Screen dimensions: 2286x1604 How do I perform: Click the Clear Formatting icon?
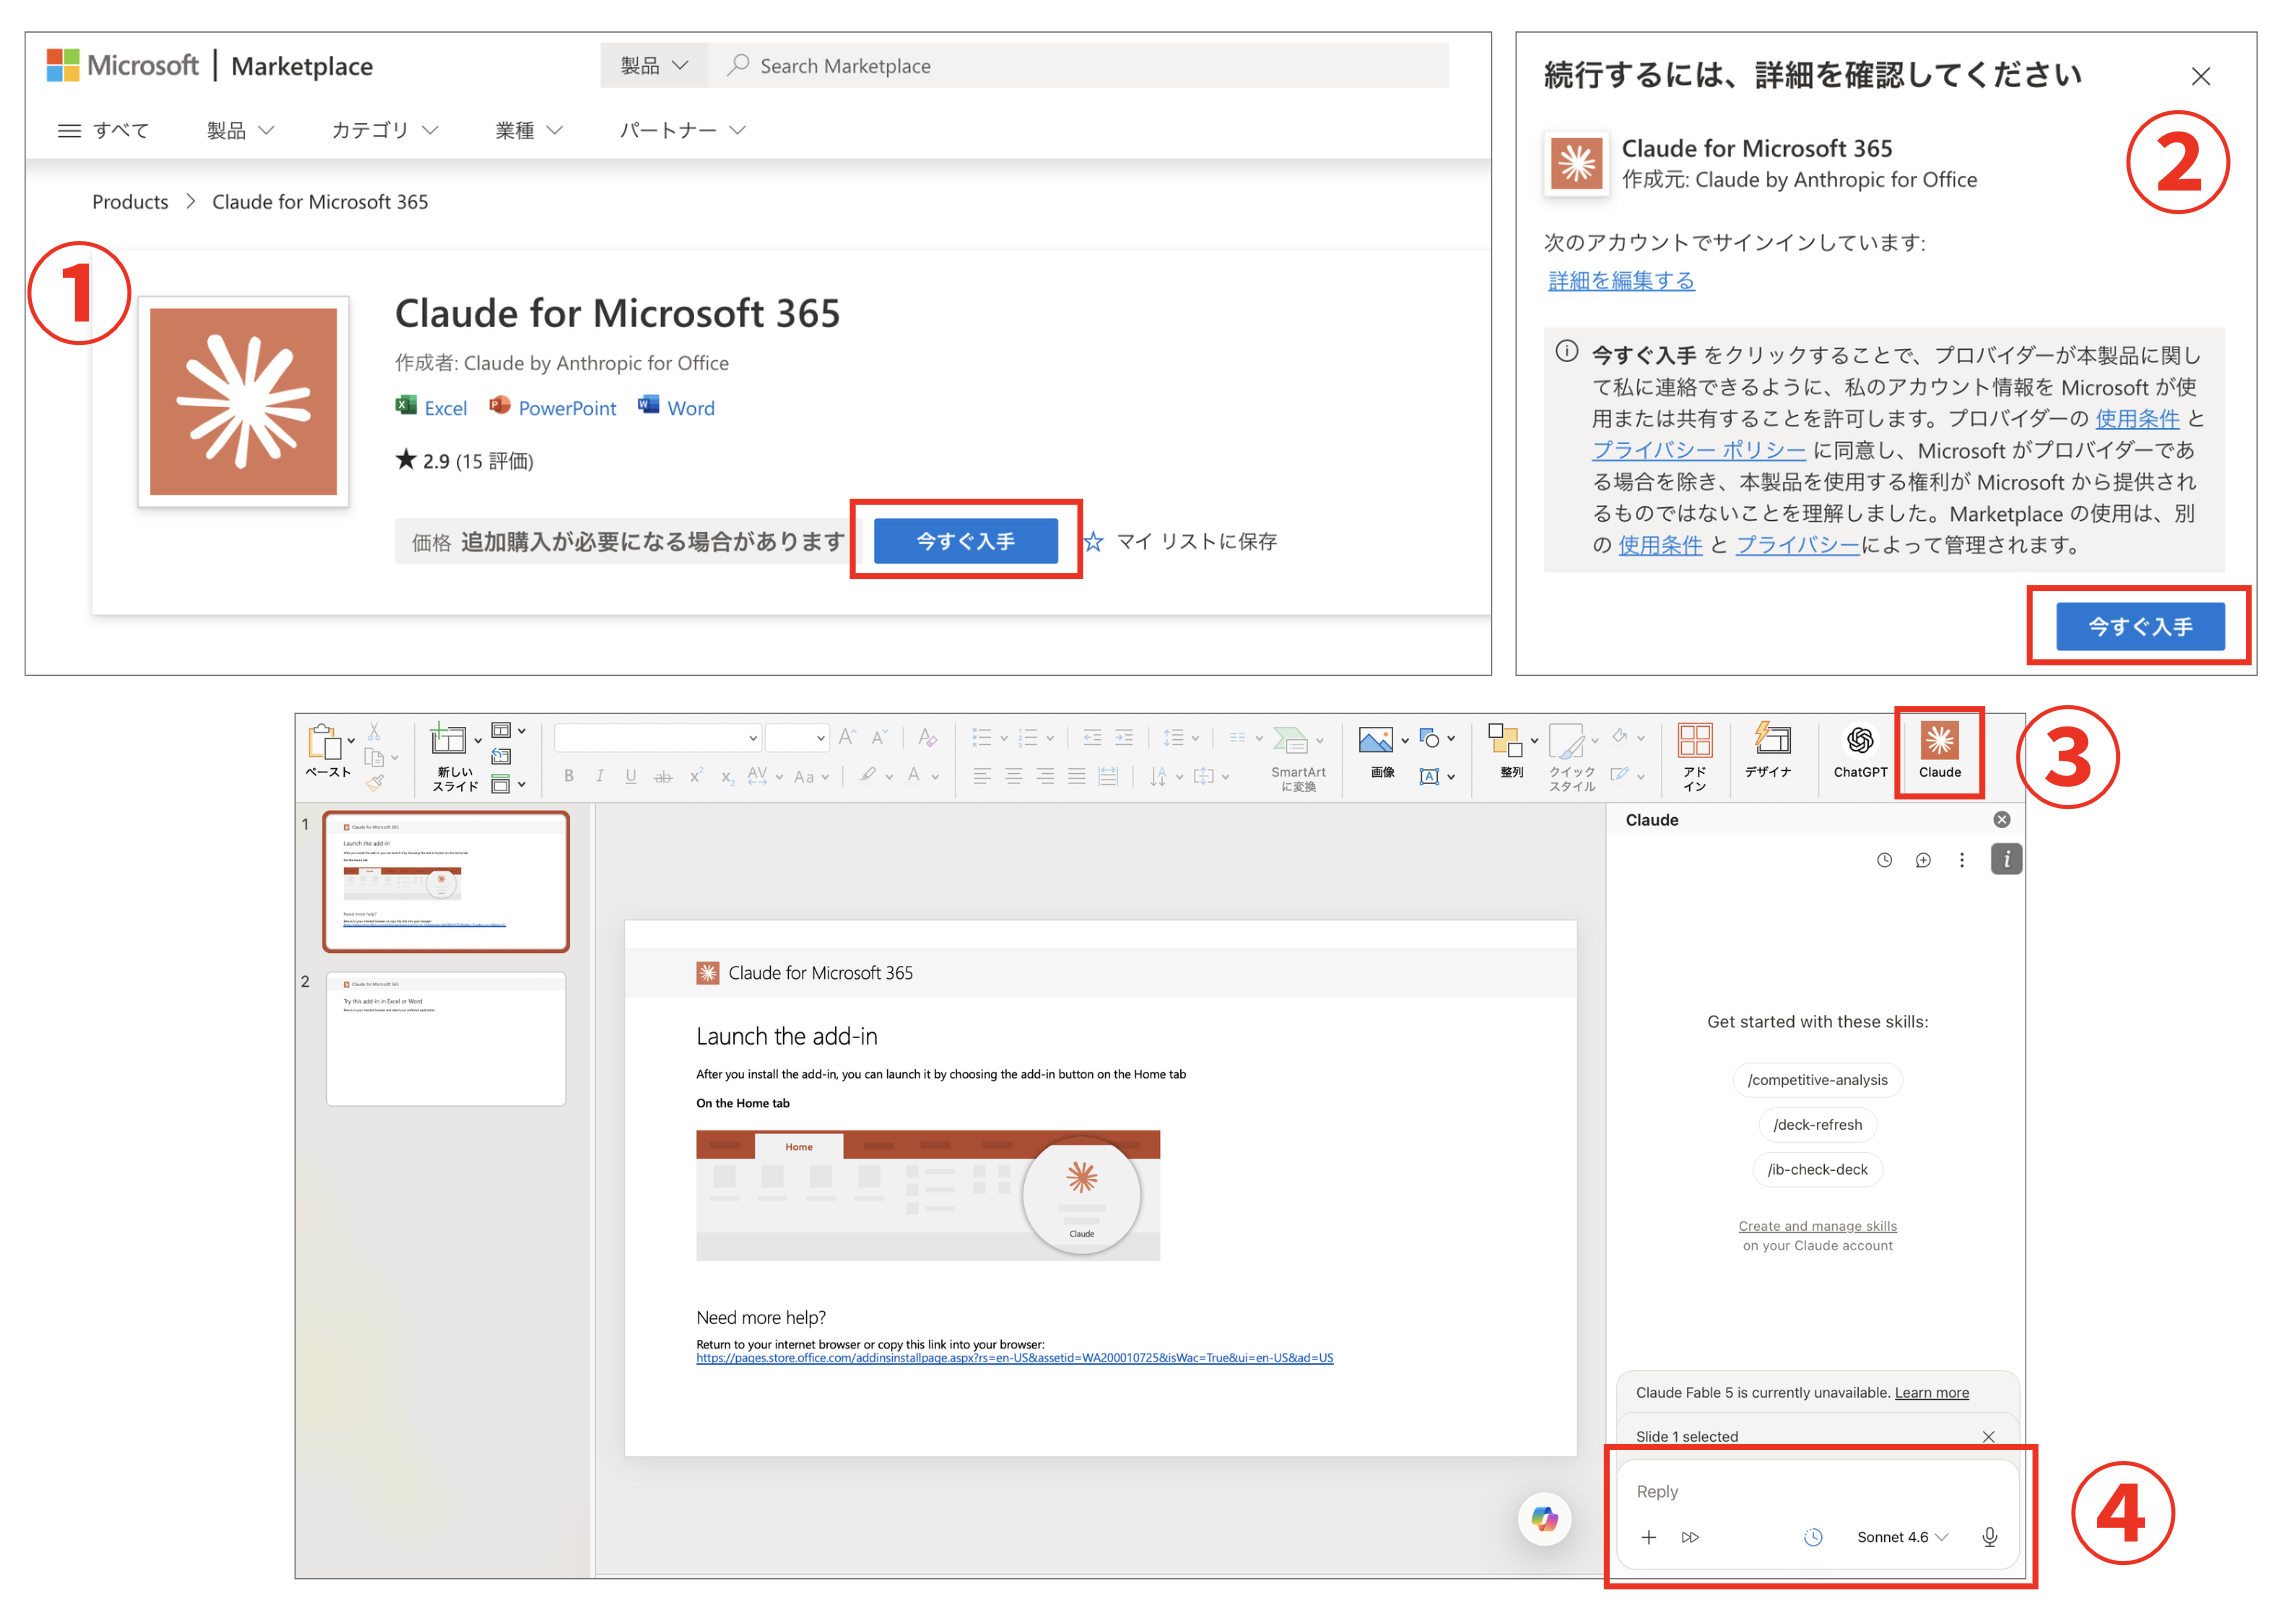[927, 737]
